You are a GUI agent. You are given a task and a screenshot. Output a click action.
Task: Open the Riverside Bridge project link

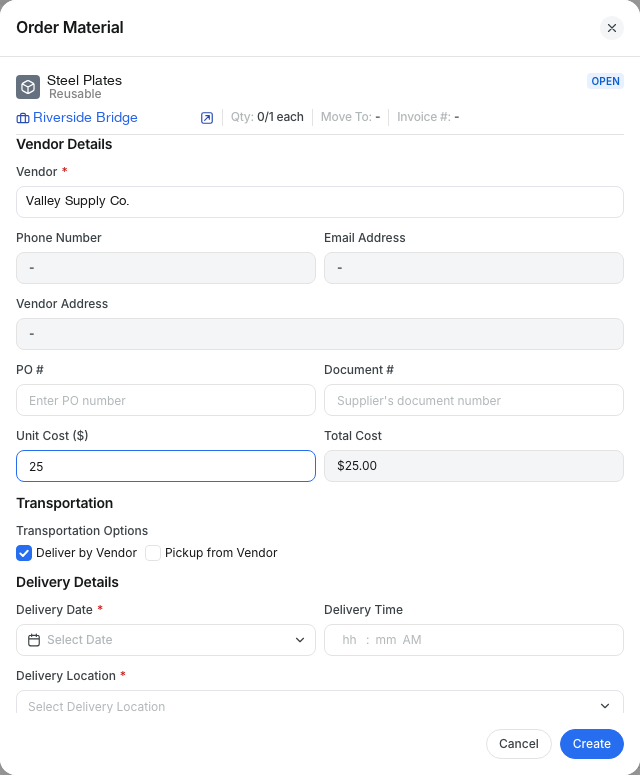coord(85,118)
